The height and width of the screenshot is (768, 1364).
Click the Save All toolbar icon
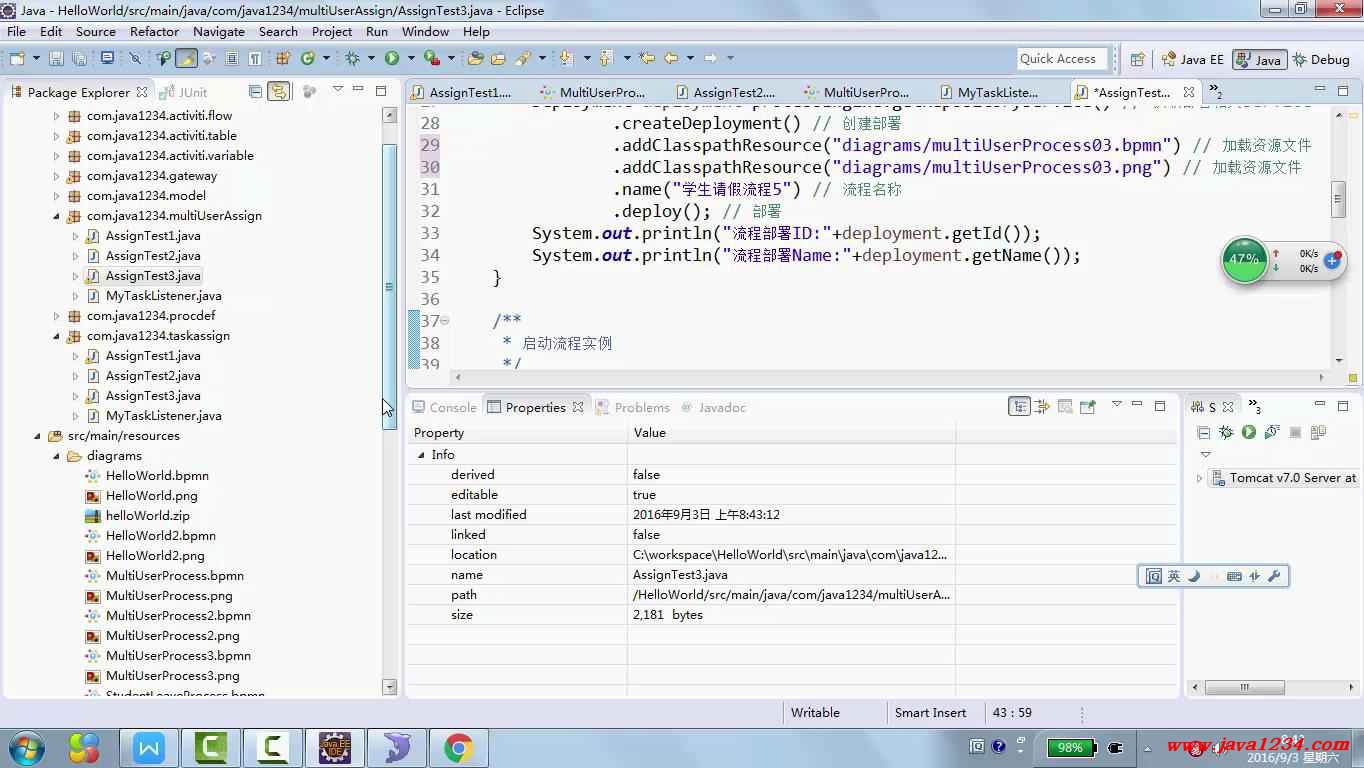point(80,59)
